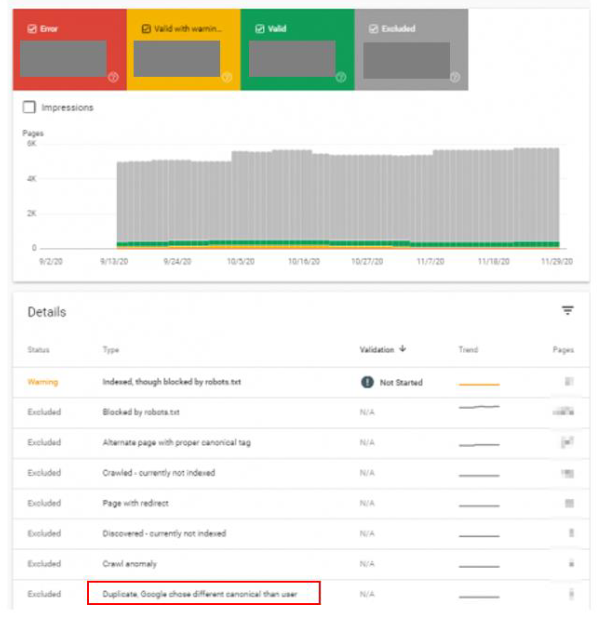
Task: Open Crawled - currently not indexed row
Action: [158, 473]
